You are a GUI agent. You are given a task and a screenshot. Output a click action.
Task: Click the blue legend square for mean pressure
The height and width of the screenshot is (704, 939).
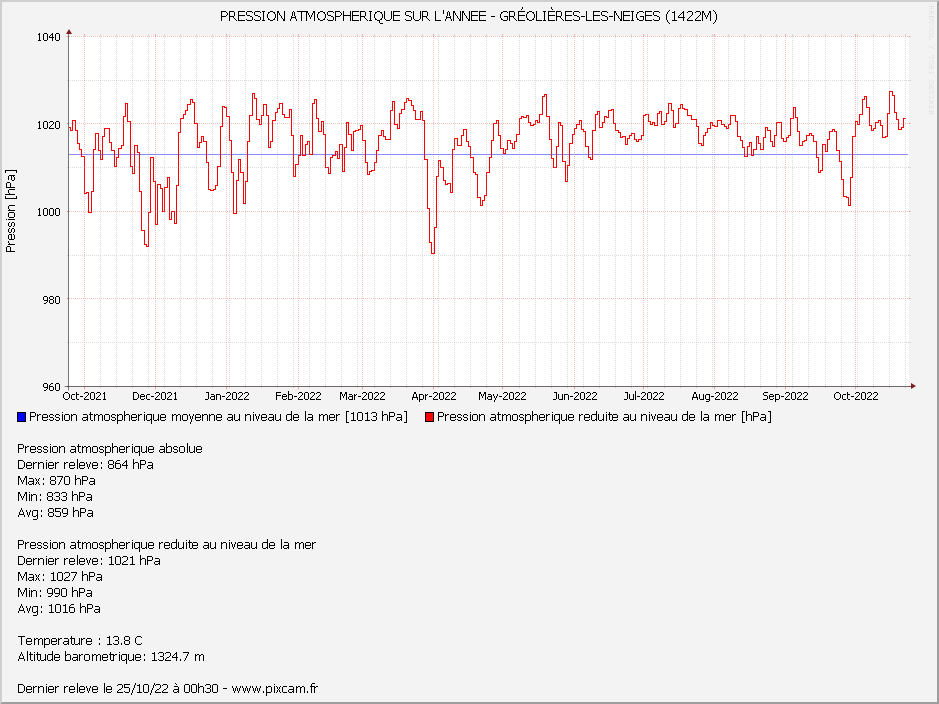[23, 417]
